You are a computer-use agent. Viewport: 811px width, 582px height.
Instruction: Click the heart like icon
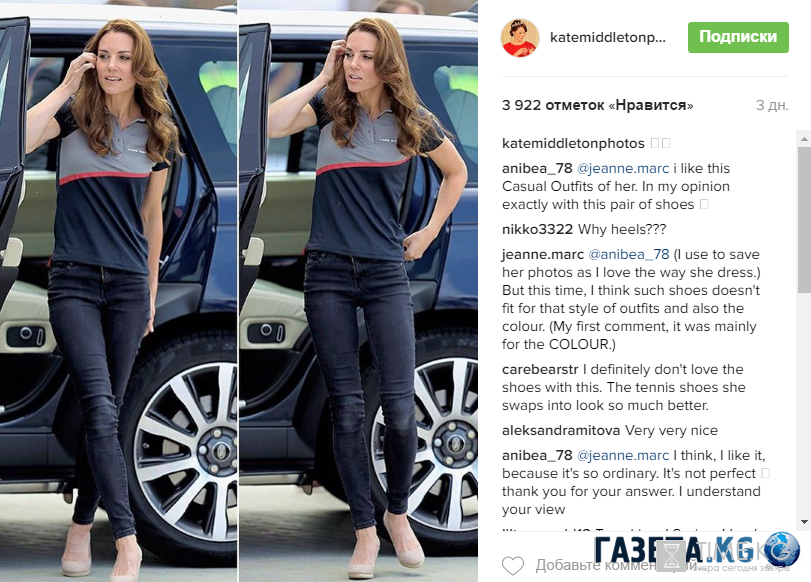pyautogui.click(x=513, y=565)
